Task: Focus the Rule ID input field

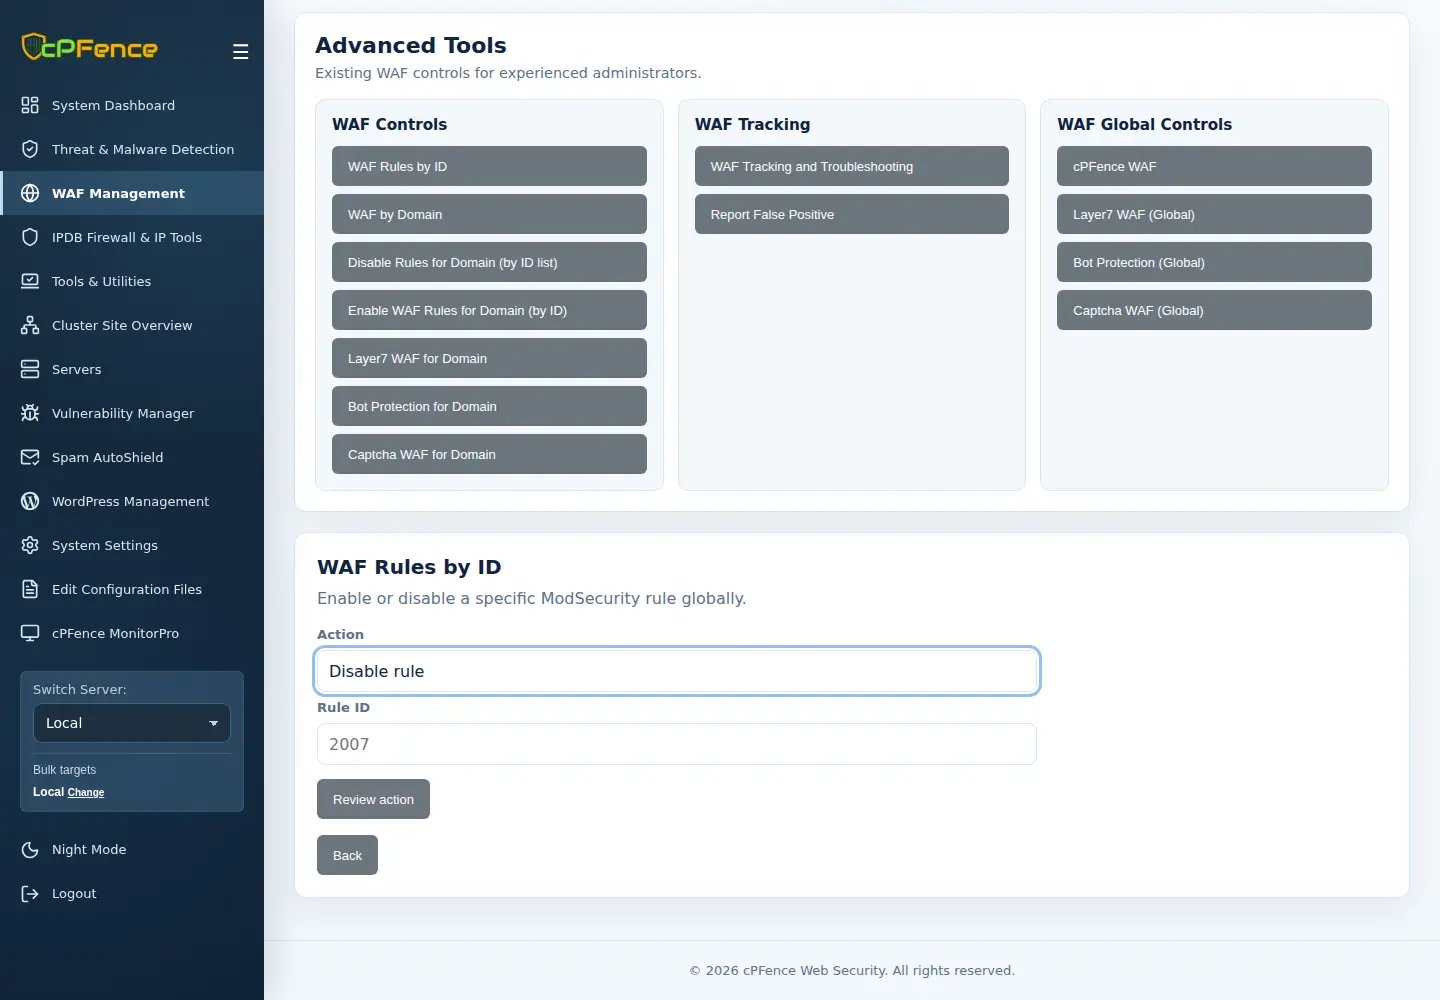Action: pos(677,744)
